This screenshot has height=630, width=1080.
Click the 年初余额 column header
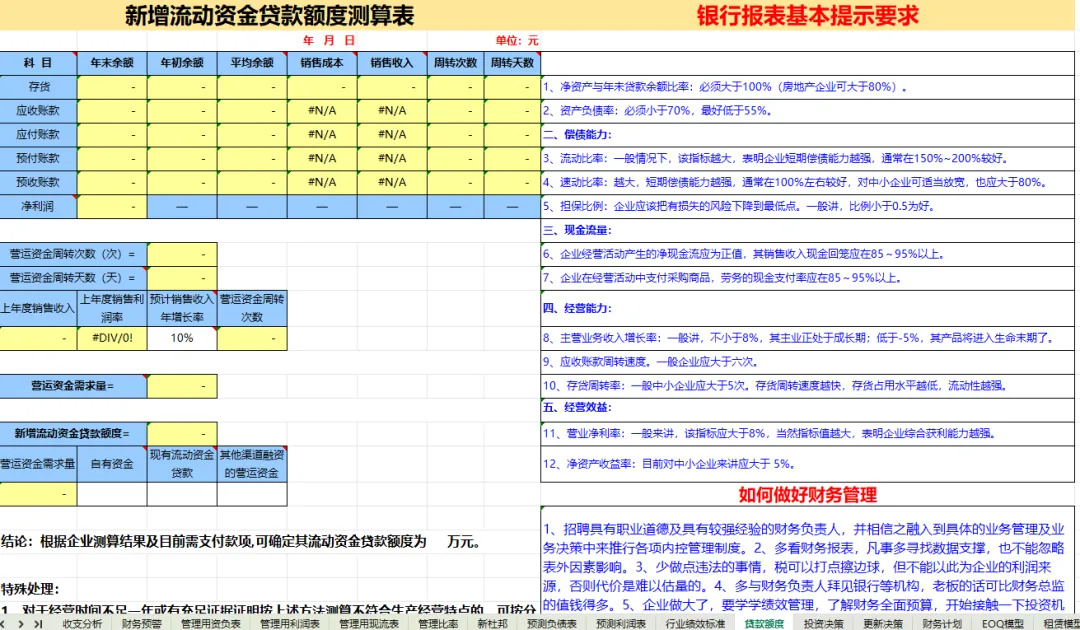pos(182,63)
